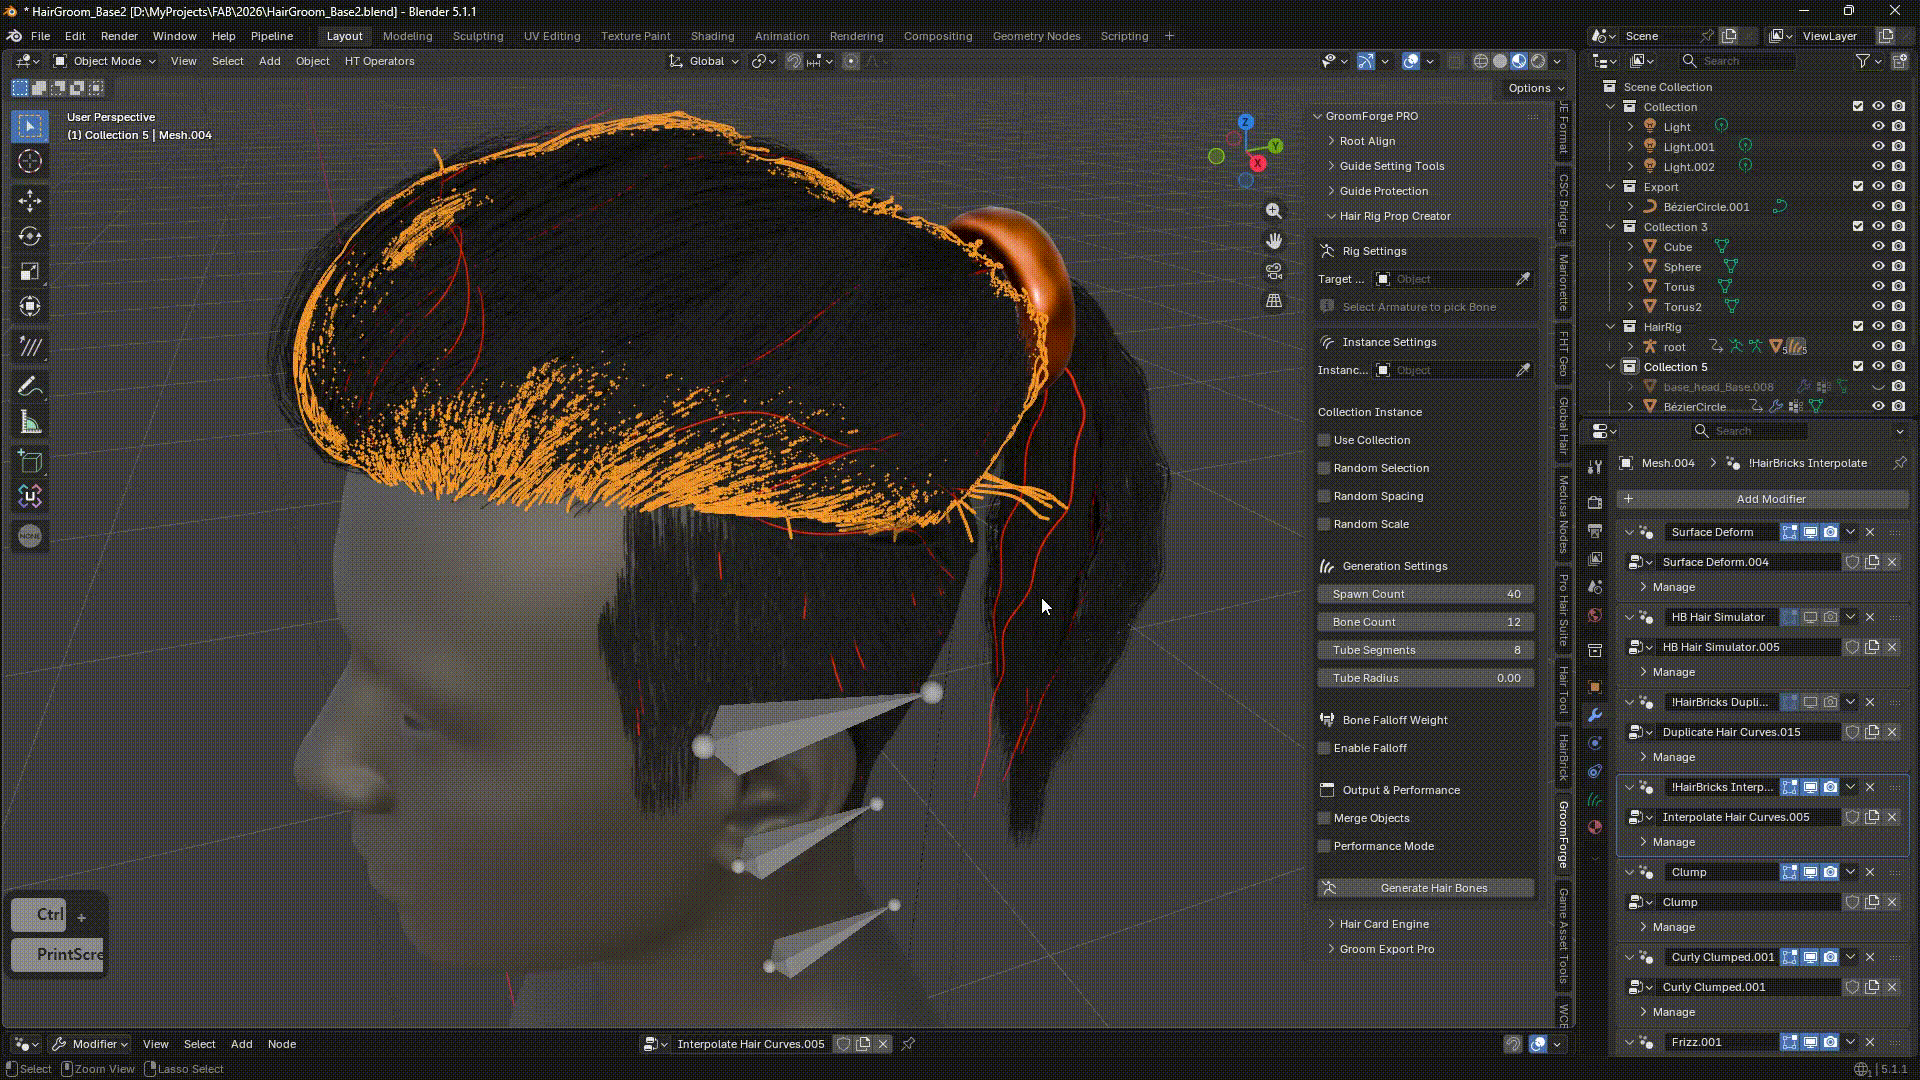The width and height of the screenshot is (1920, 1080).
Task: Activate the Transform tool
Action: 30,306
